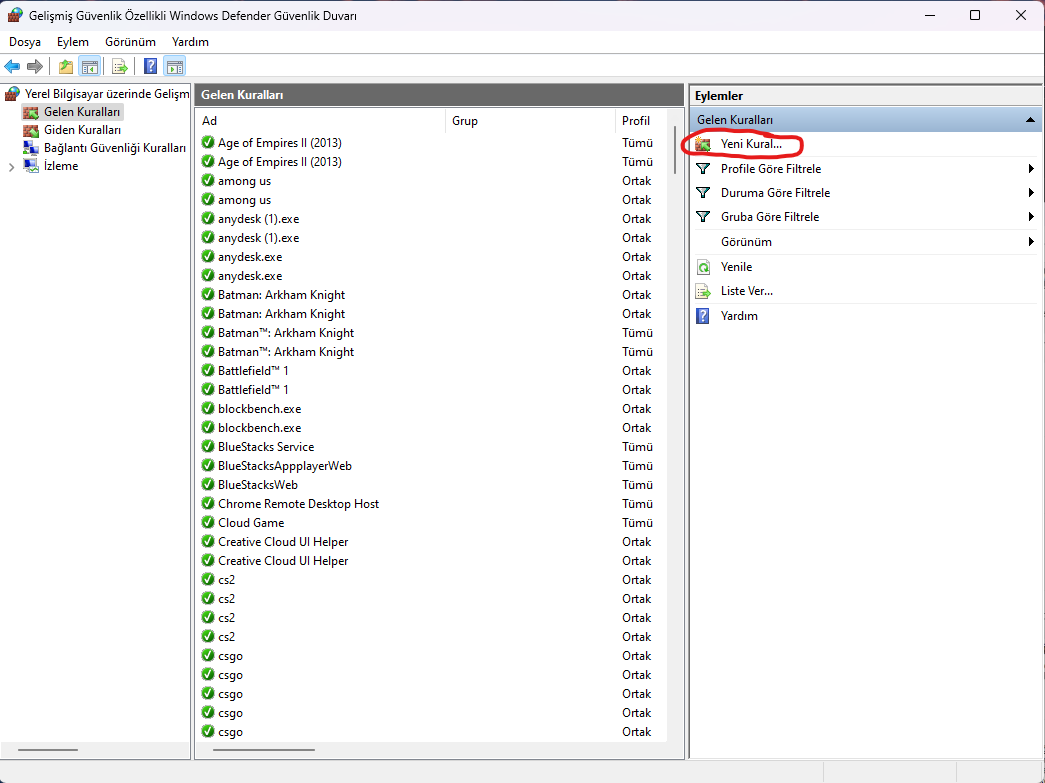Sort the list by the Grup column header
1045x783 pixels.
click(530, 121)
